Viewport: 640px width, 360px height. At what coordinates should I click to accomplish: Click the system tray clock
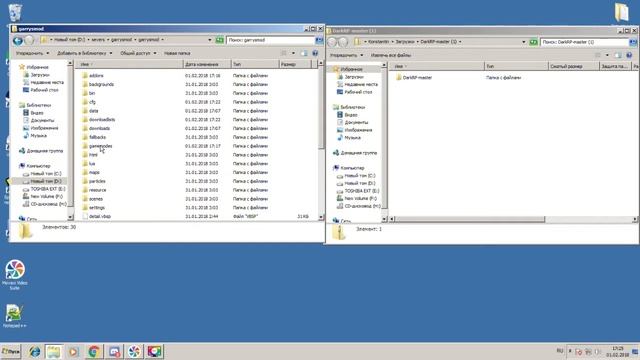click(618, 351)
